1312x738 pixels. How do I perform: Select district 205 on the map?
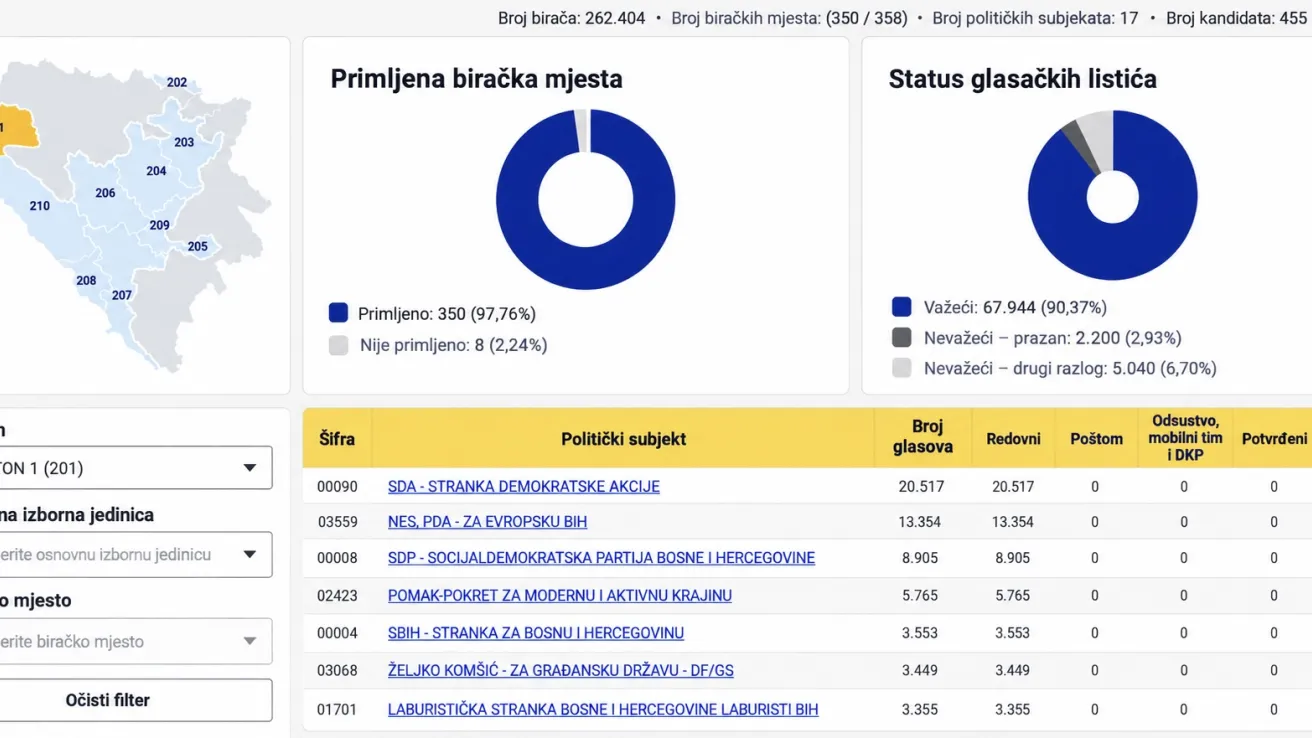197,247
